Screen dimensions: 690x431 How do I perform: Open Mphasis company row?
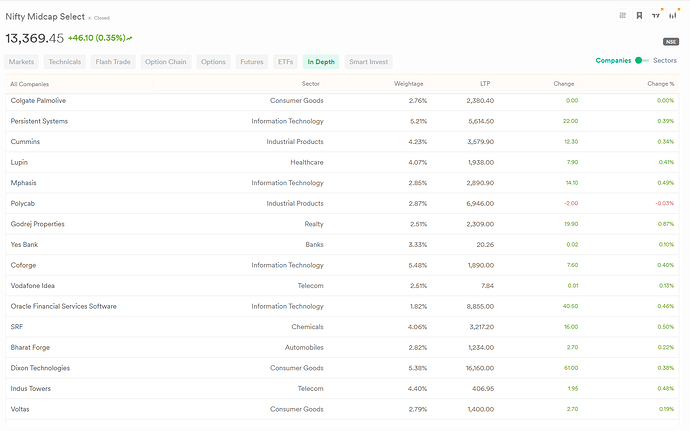coord(342,183)
